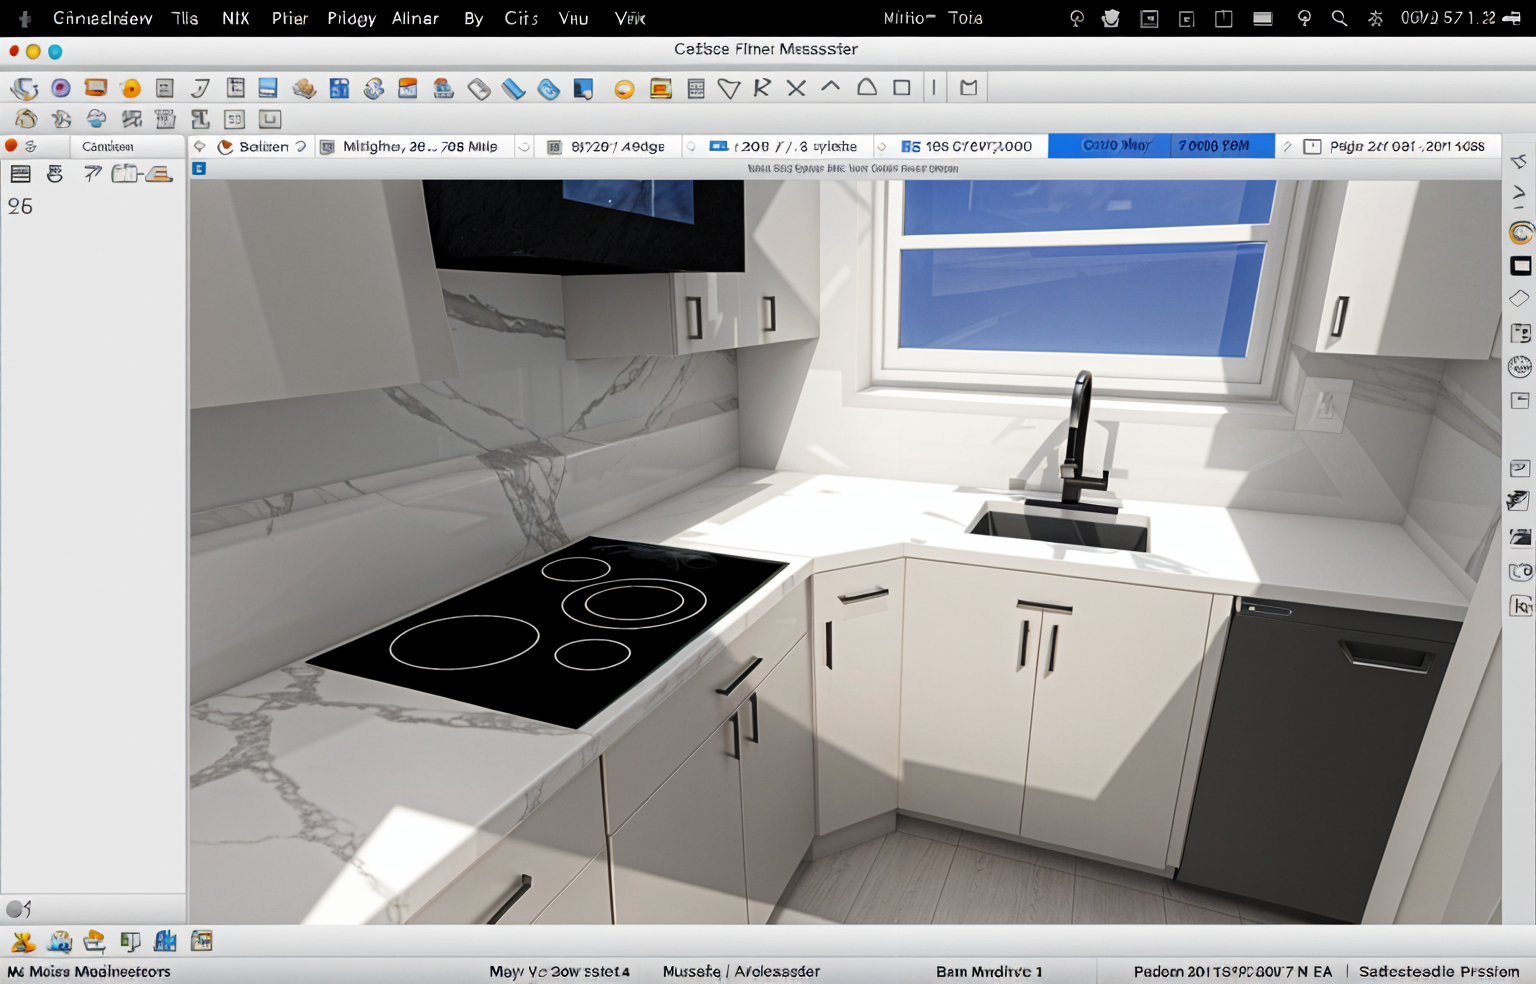Click the blue floppy disk save icon
Viewport: 1536px width, 984px height.
(x=268, y=88)
